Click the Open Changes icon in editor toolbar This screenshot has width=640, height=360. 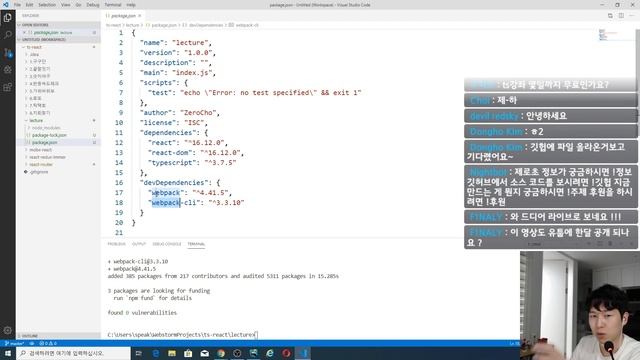610,16
